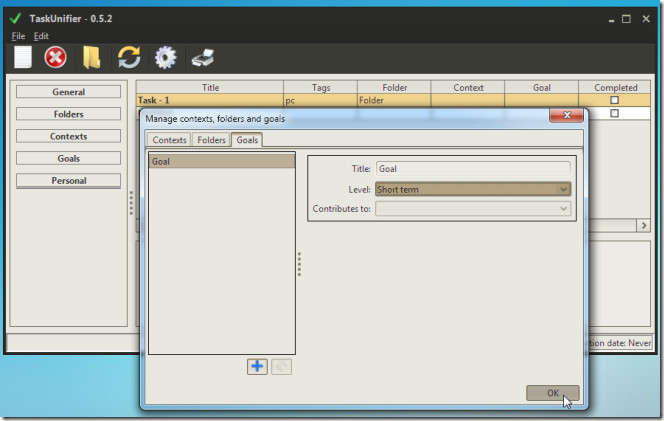Switch to the Folders tab in dialog
This screenshot has height=421, width=664.
pos(211,140)
